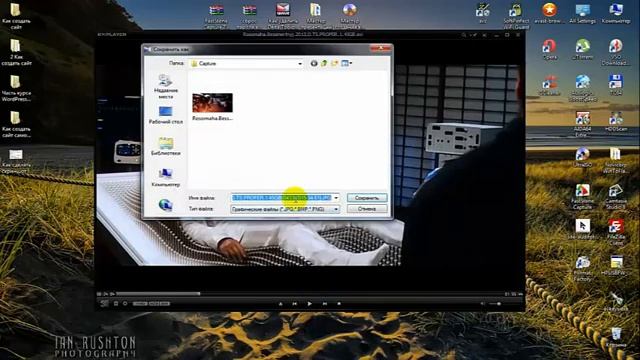Open Библиотеки in the places sidebar
The image size is (640, 360).
pyautogui.click(x=165, y=146)
